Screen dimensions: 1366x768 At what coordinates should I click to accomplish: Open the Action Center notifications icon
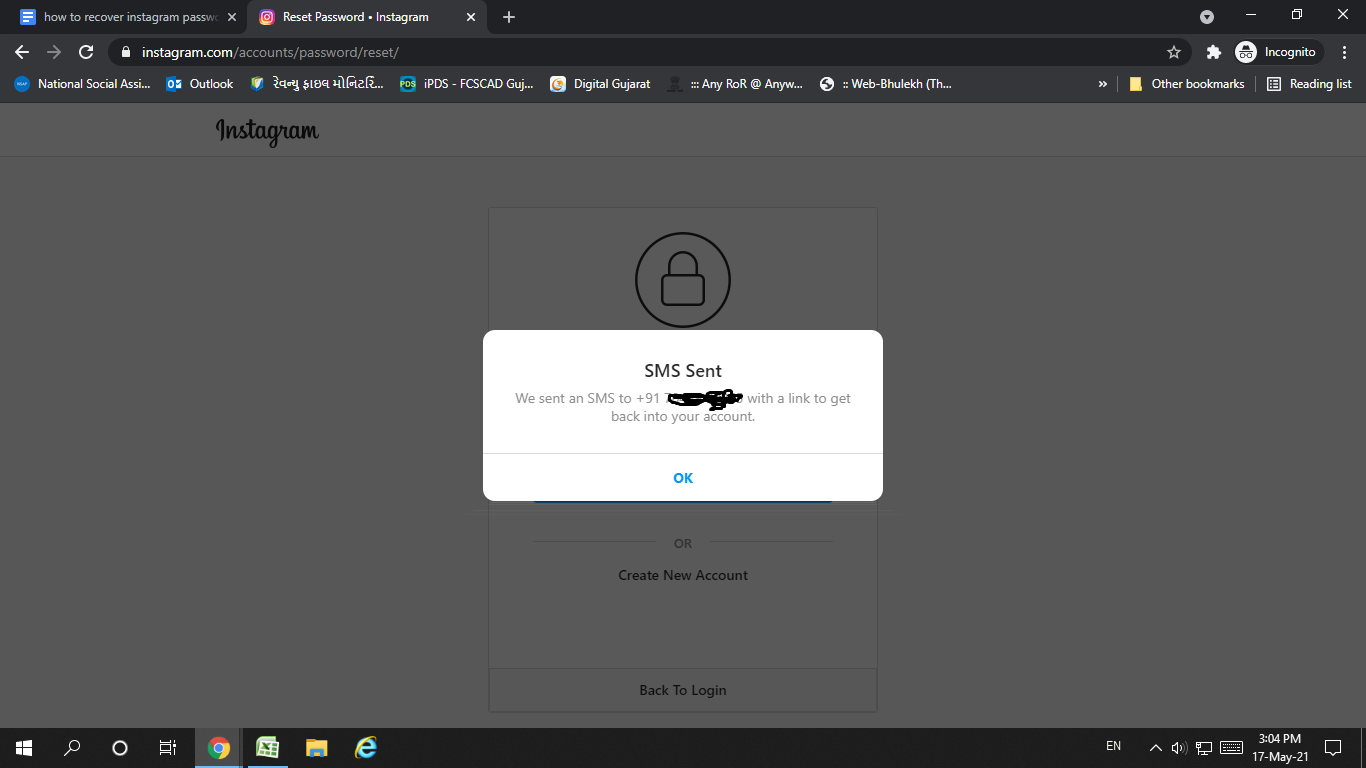pyautogui.click(x=1333, y=748)
